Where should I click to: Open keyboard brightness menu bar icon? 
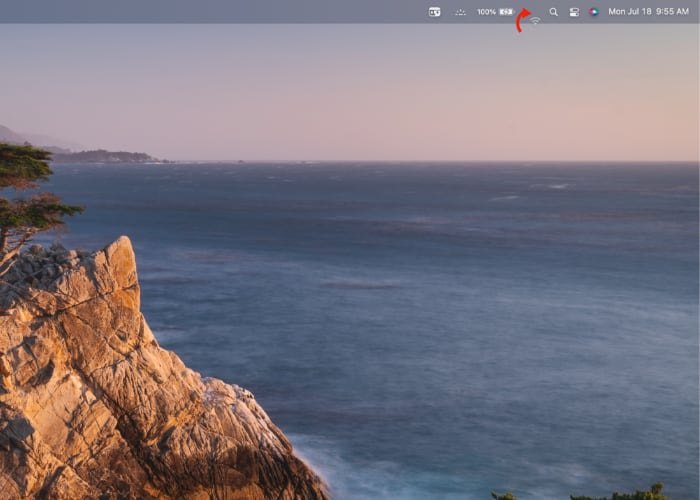point(460,12)
